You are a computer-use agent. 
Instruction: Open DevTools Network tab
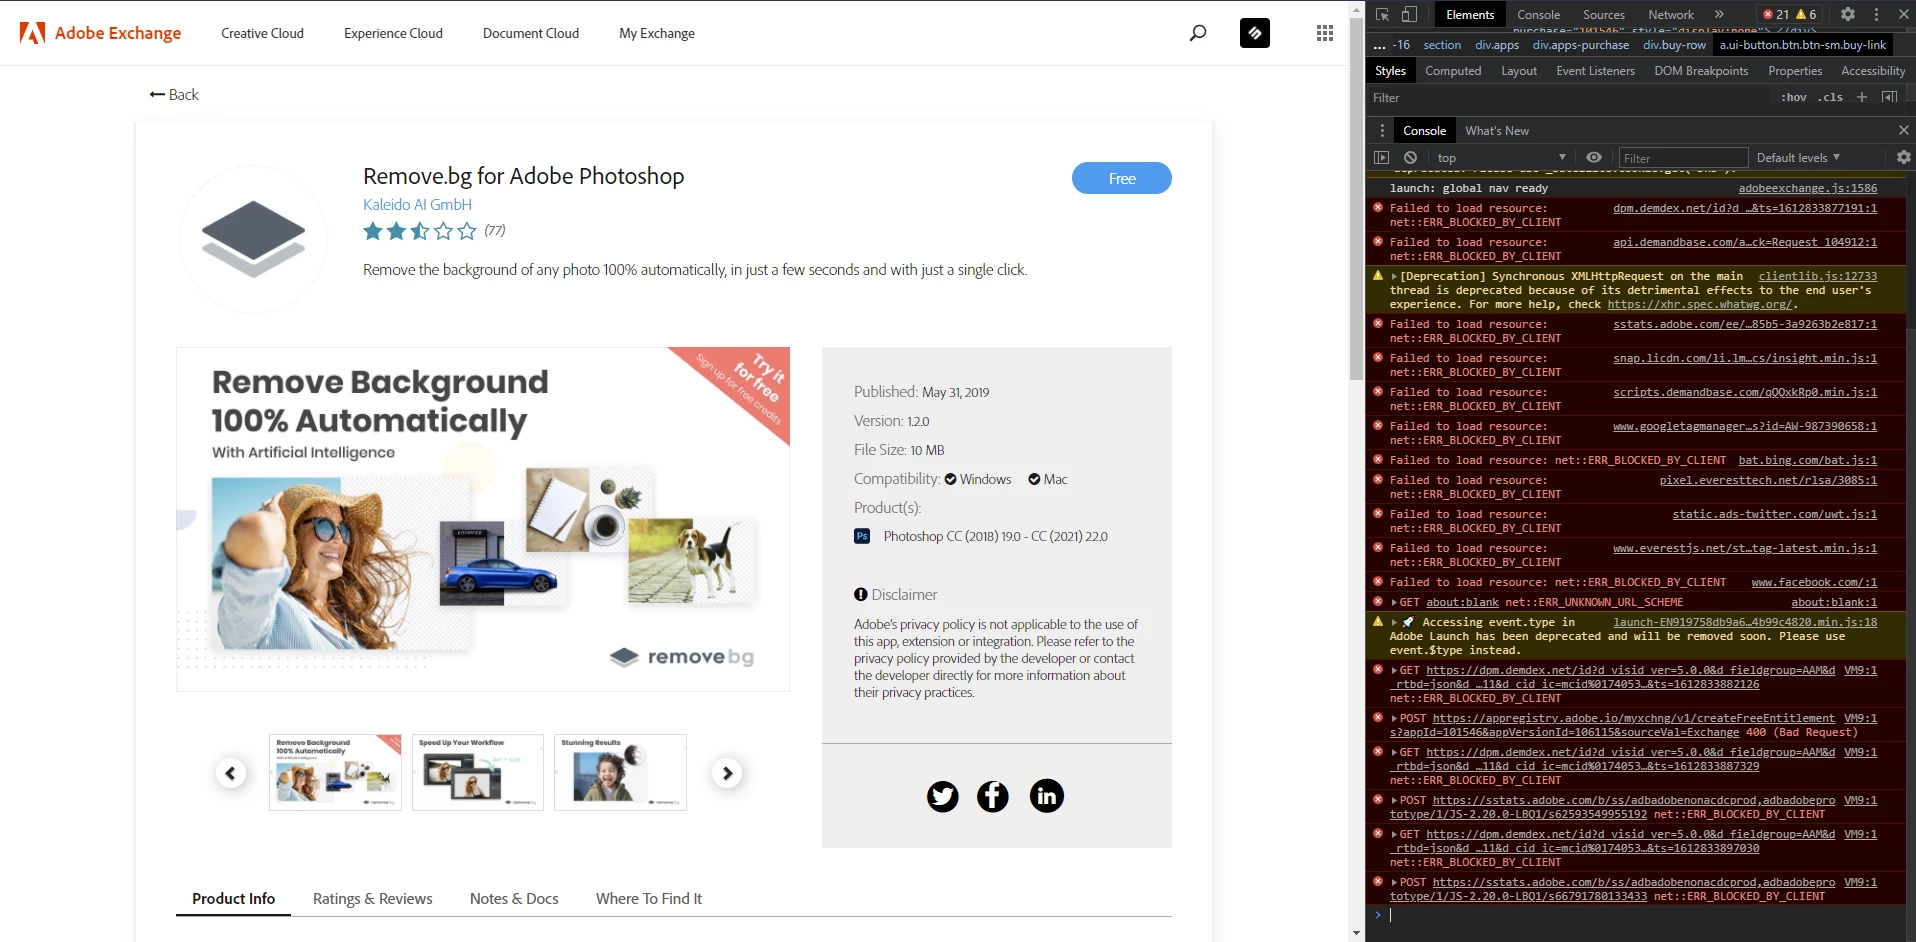(1671, 14)
